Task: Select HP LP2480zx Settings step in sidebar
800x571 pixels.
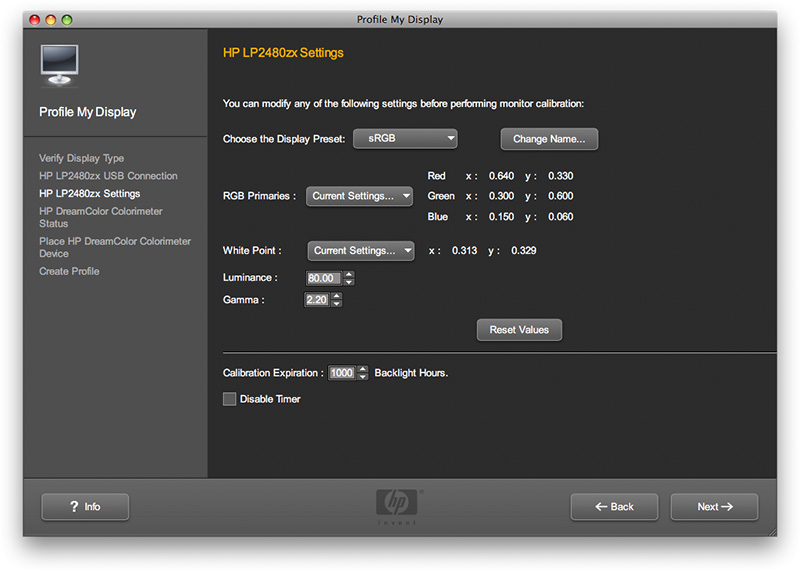Action: [x=90, y=193]
